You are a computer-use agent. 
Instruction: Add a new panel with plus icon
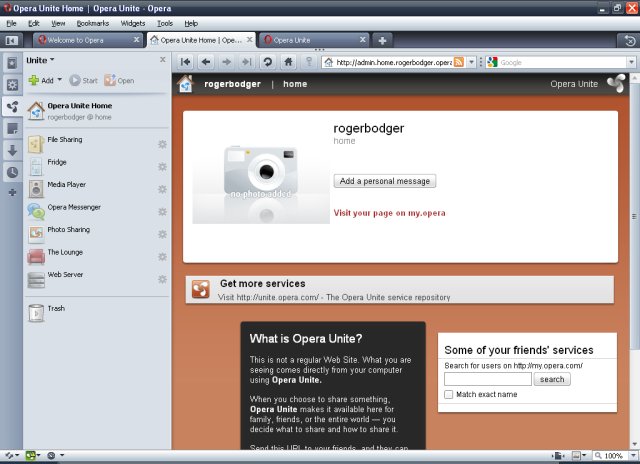12,192
